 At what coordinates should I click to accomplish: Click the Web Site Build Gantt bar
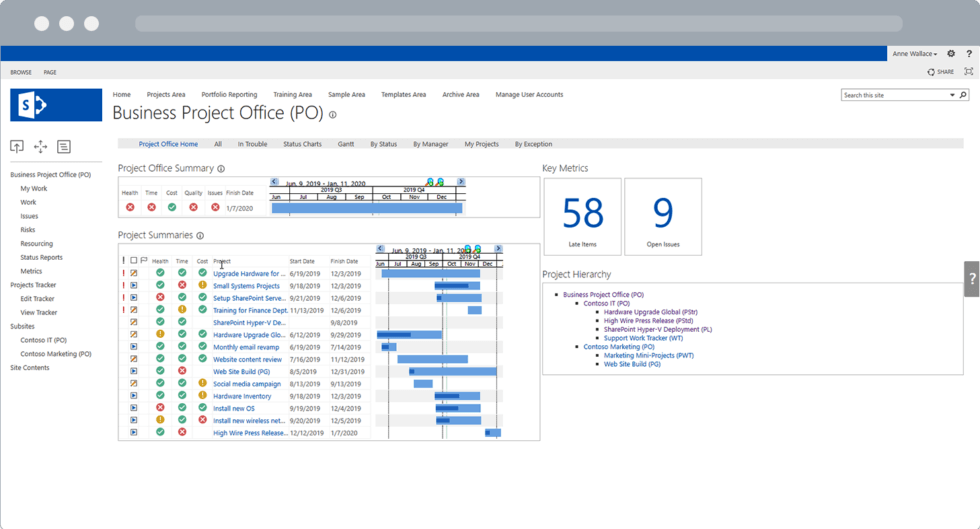click(x=453, y=372)
